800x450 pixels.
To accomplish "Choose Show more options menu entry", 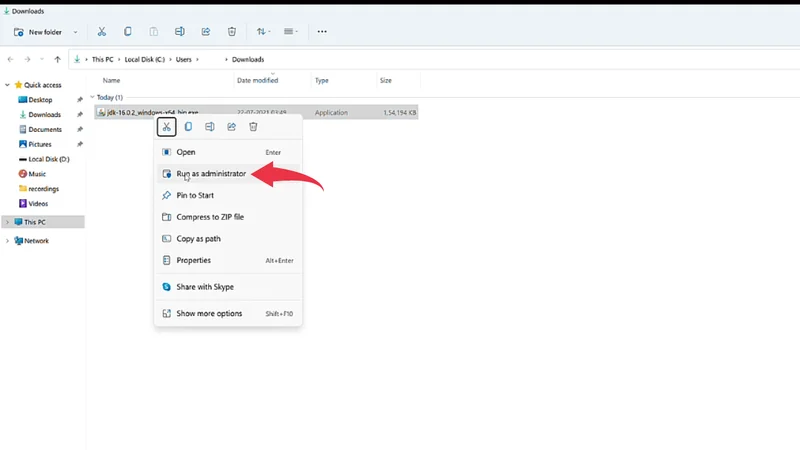I will tap(209, 313).
